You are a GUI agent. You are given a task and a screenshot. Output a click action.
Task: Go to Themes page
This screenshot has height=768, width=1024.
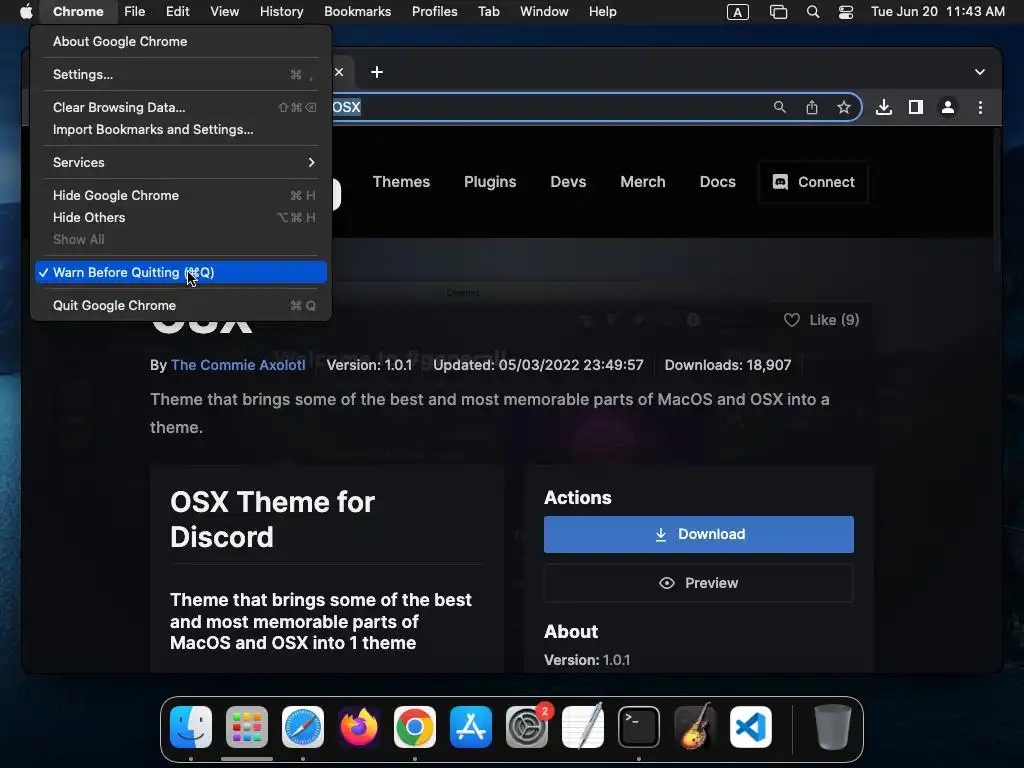[401, 182]
